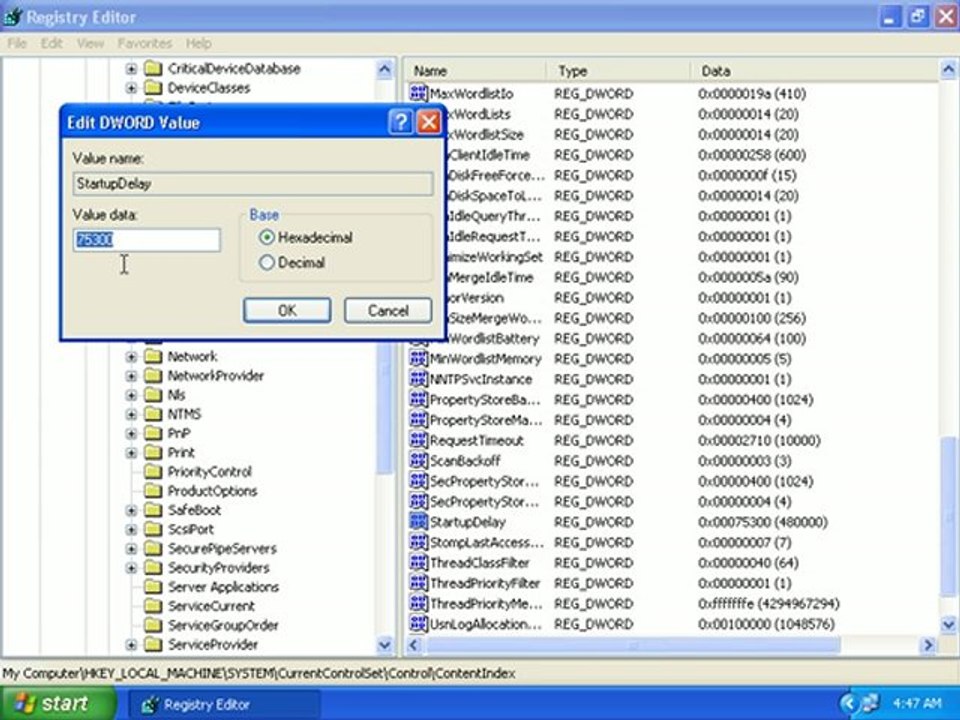The width and height of the screenshot is (960, 720).
Task: Click the SecurityProviders folder icon
Action: 153,568
